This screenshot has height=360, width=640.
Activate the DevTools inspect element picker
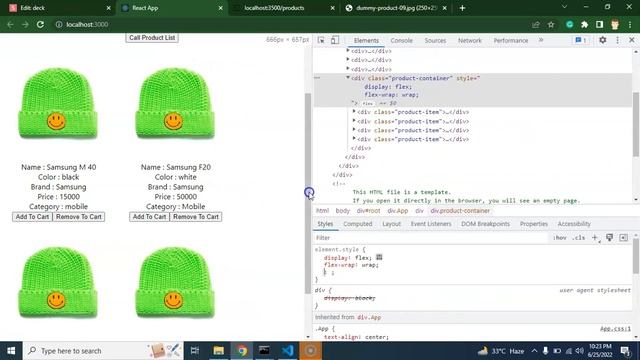click(x=321, y=40)
